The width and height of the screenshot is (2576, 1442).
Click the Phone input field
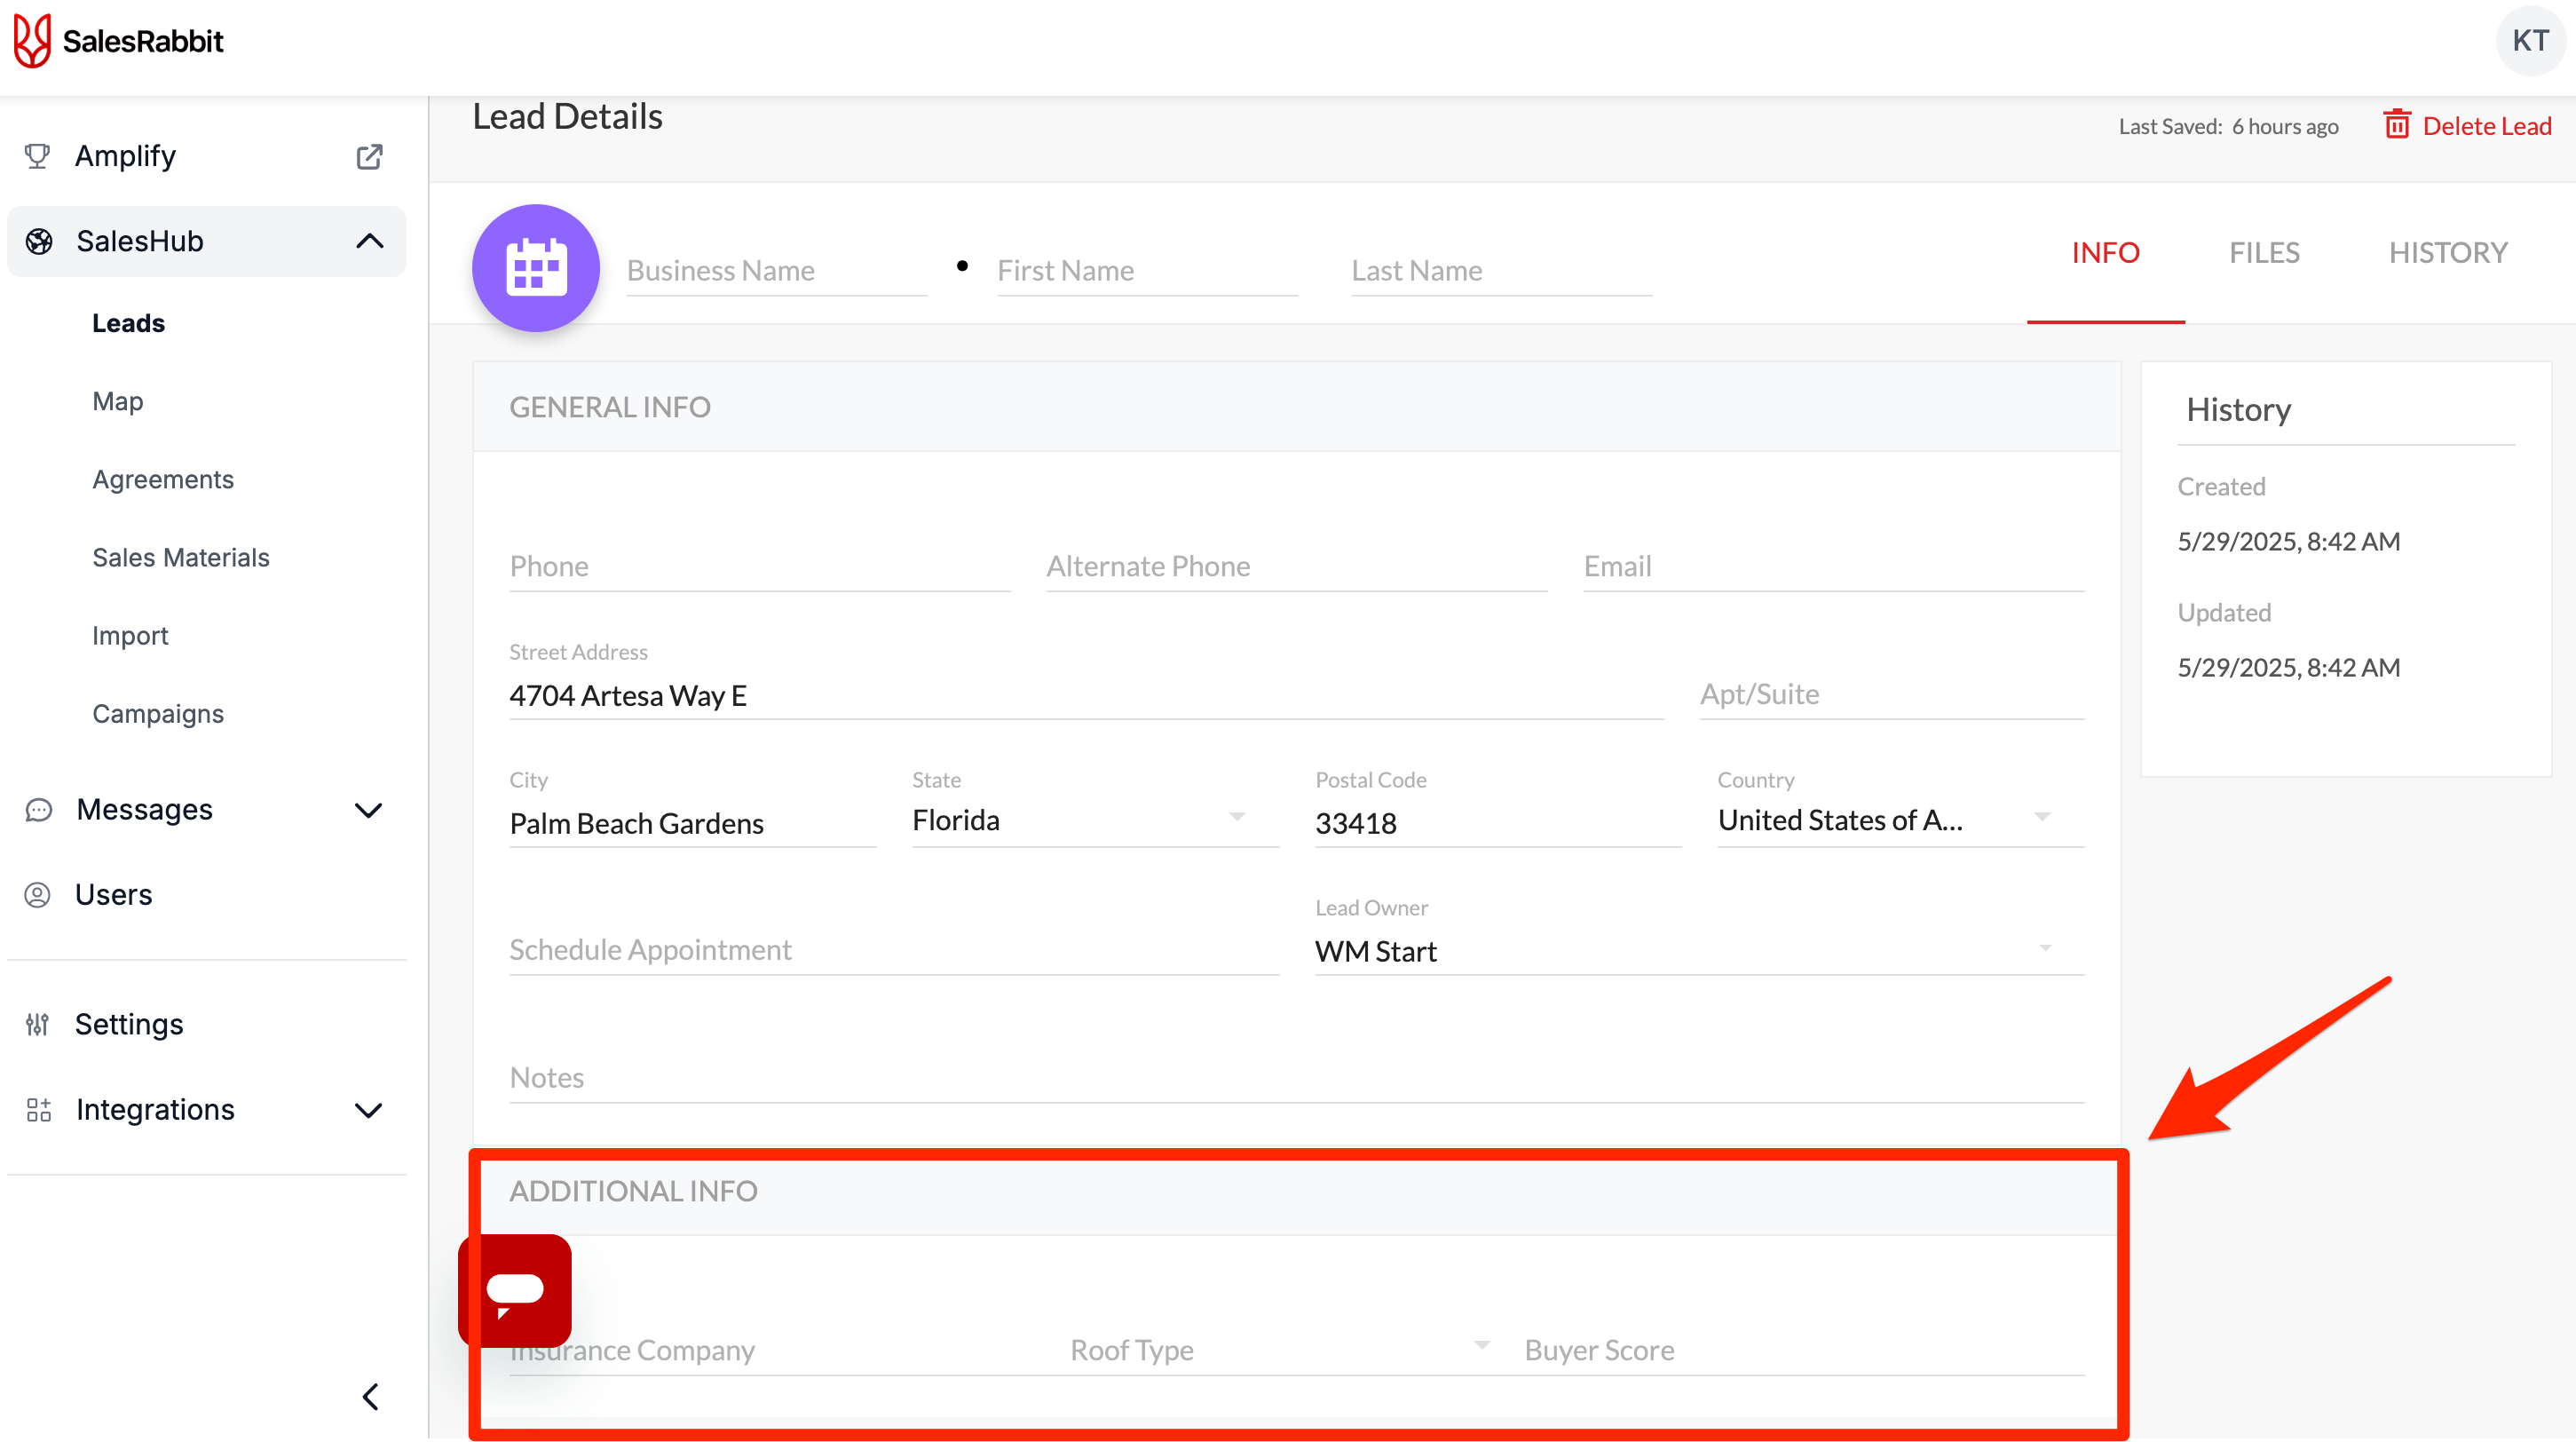coord(759,566)
